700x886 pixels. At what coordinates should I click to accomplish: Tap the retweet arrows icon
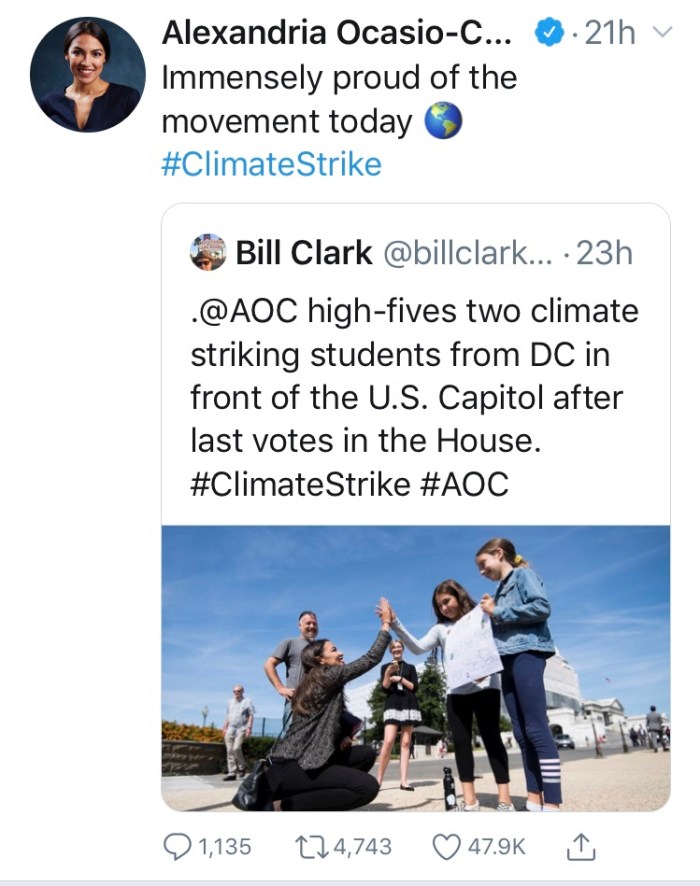click(x=308, y=846)
